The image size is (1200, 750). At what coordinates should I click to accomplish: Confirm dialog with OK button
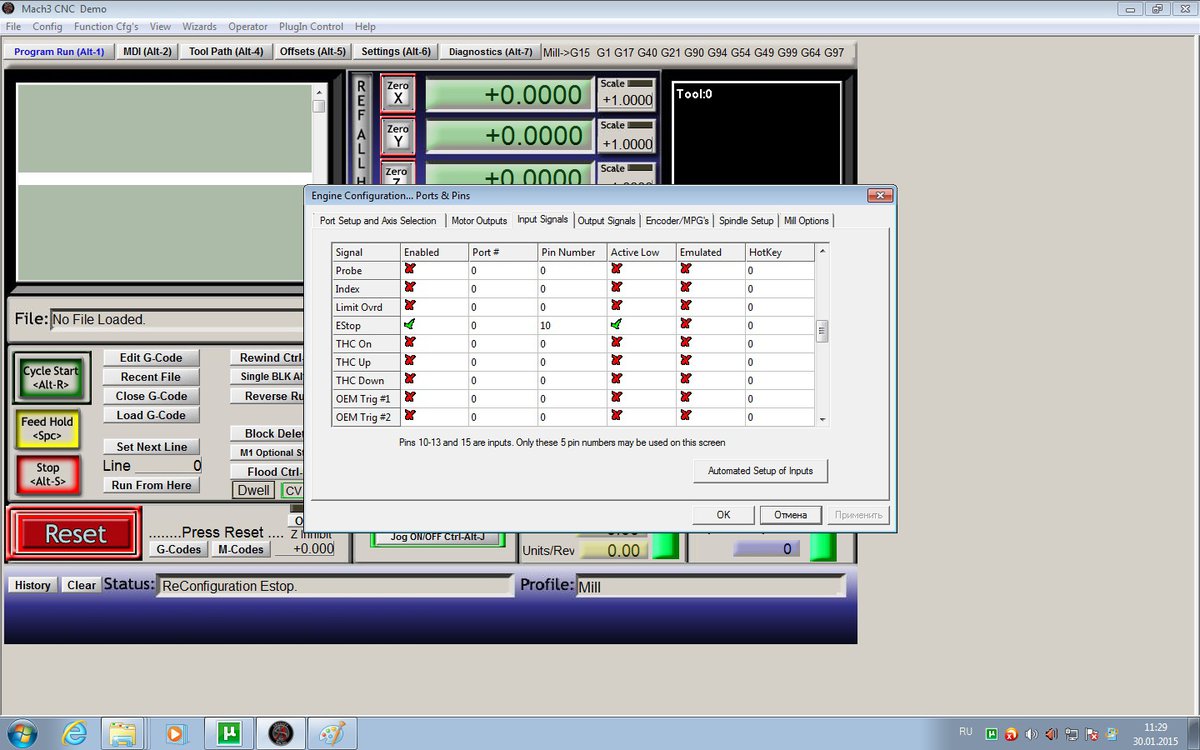pyautogui.click(x=723, y=515)
